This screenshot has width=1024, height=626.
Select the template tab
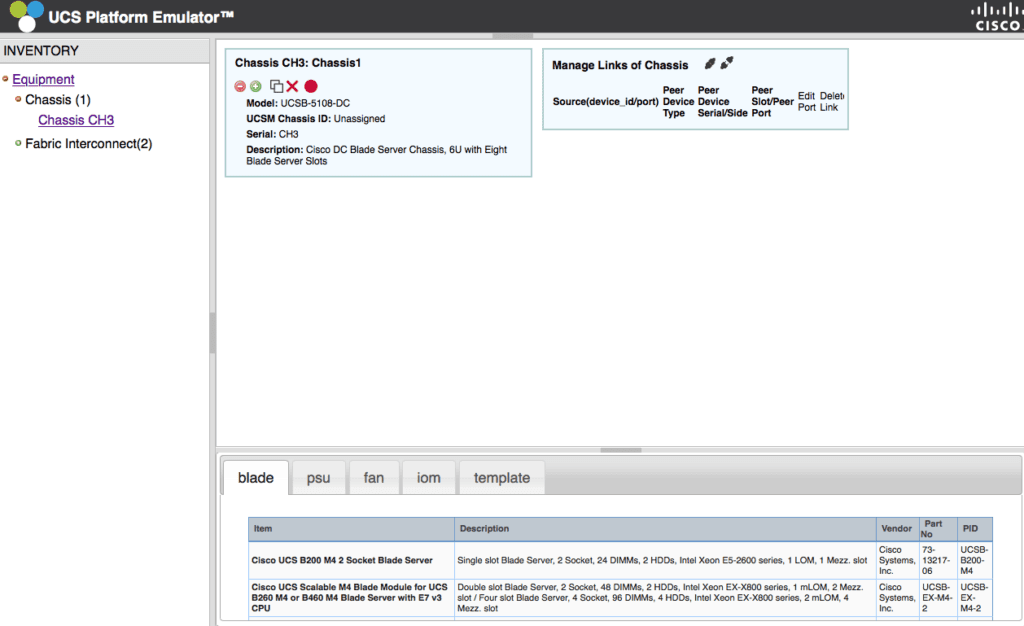pyautogui.click(x=502, y=478)
